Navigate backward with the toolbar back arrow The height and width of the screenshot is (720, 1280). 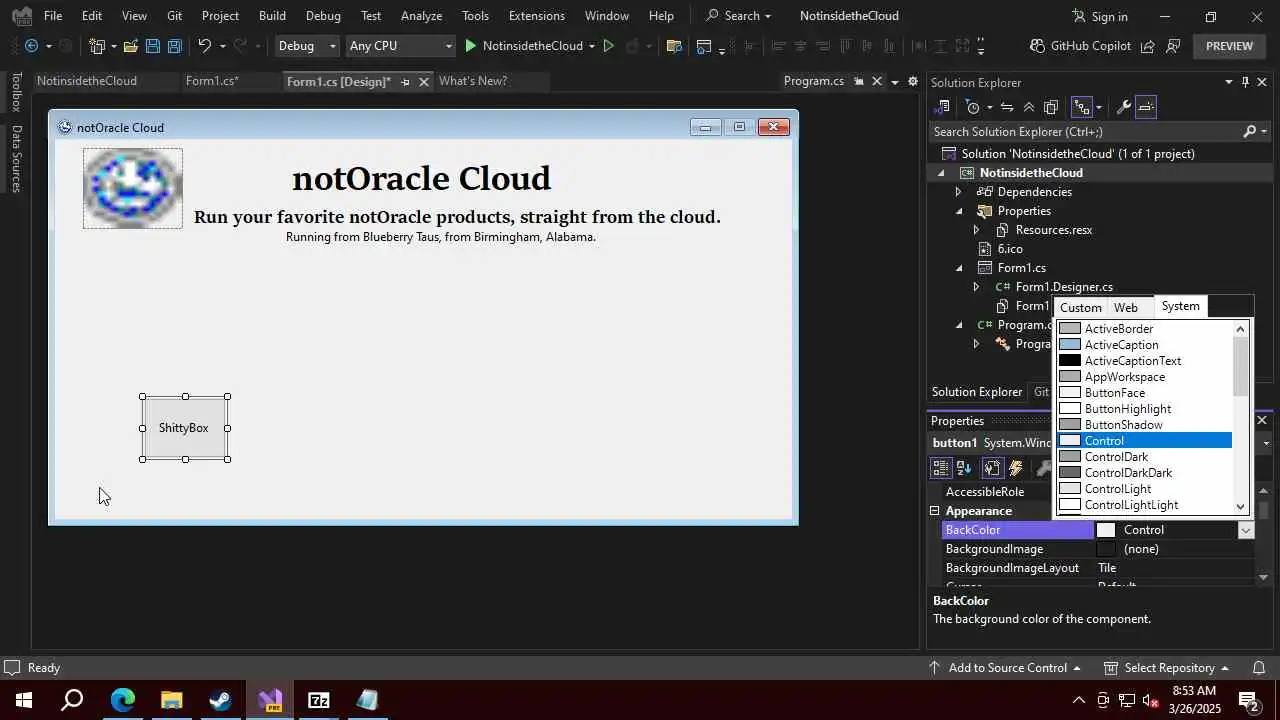(32, 46)
